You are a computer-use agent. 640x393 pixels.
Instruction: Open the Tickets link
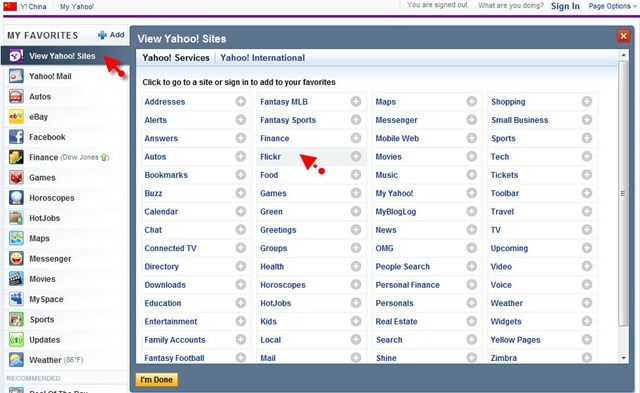tap(504, 175)
